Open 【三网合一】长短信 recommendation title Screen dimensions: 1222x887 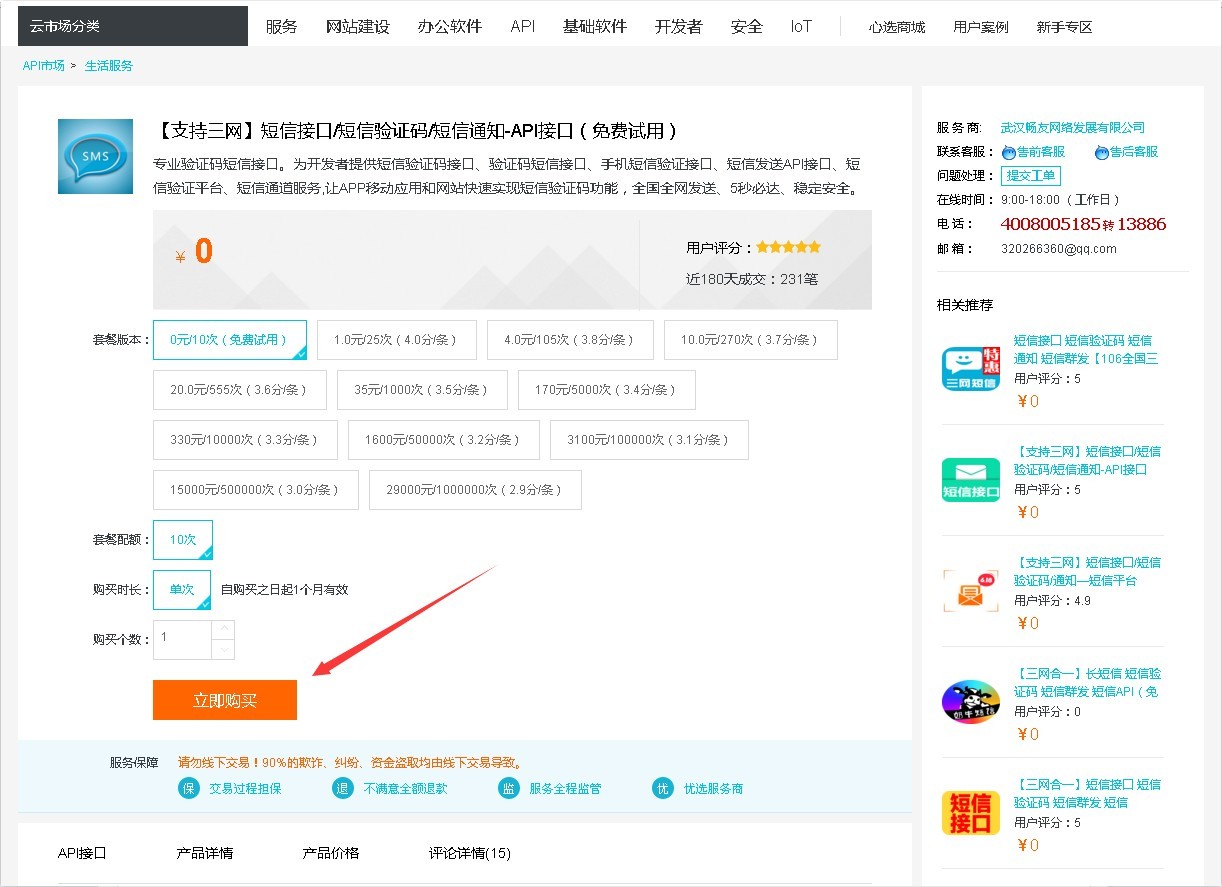(1088, 682)
